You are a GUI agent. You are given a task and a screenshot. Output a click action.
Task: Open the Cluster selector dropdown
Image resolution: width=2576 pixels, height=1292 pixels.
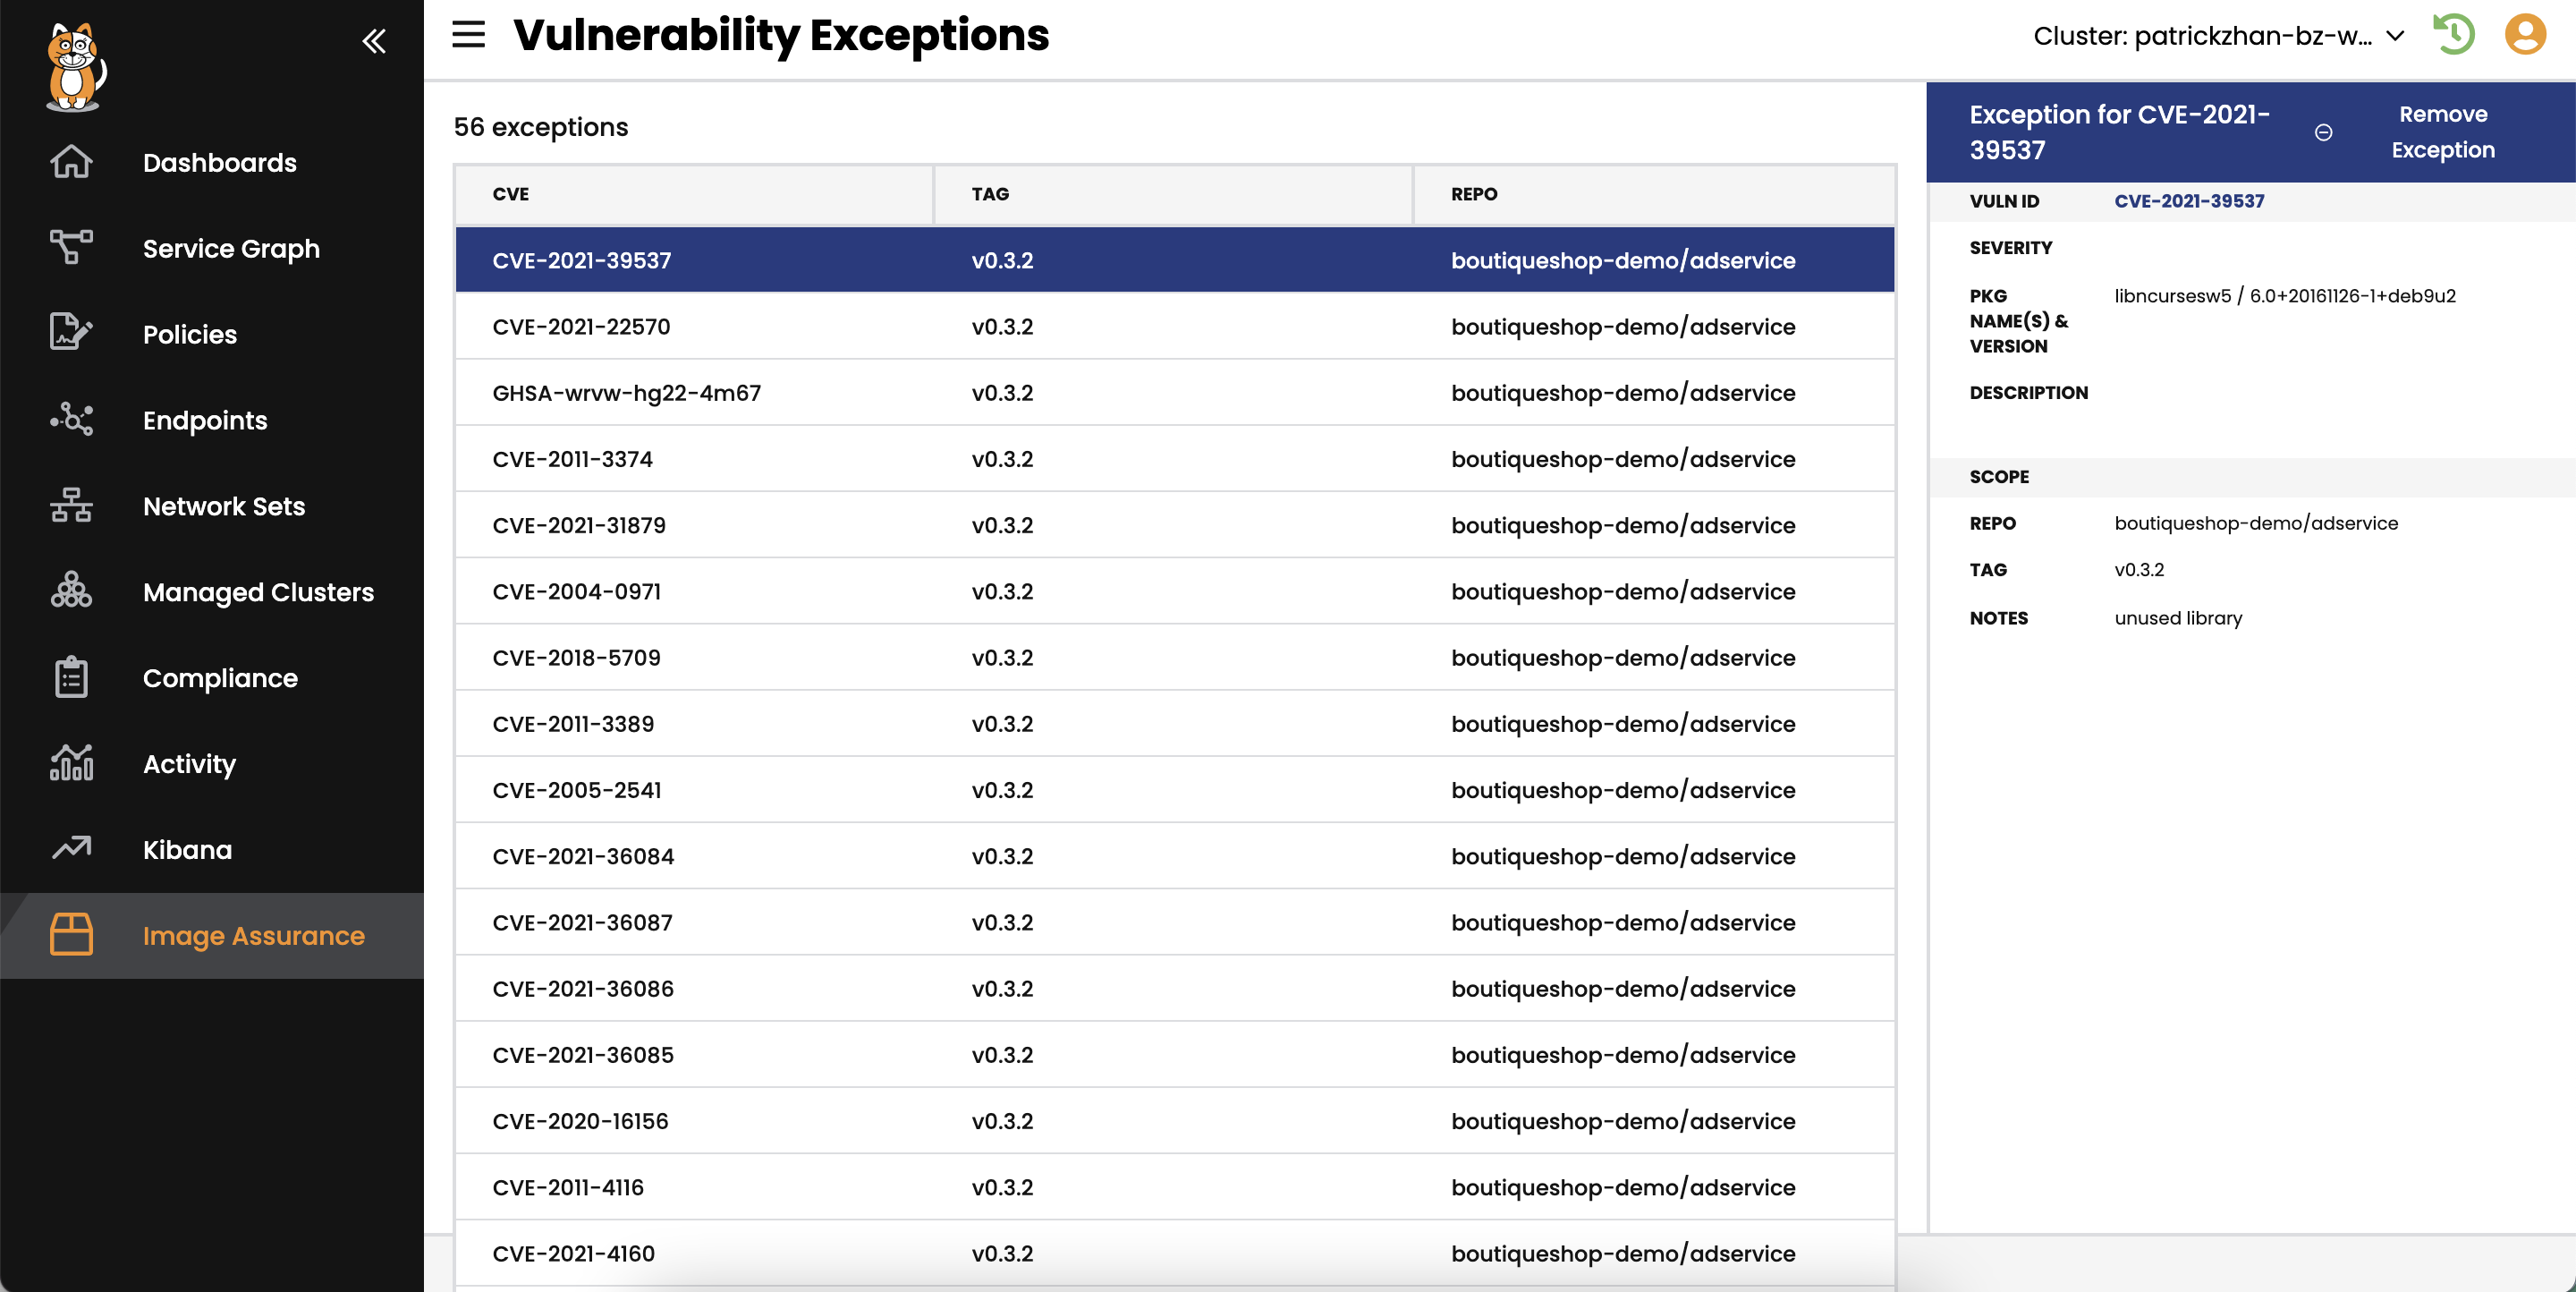[x=2218, y=36]
